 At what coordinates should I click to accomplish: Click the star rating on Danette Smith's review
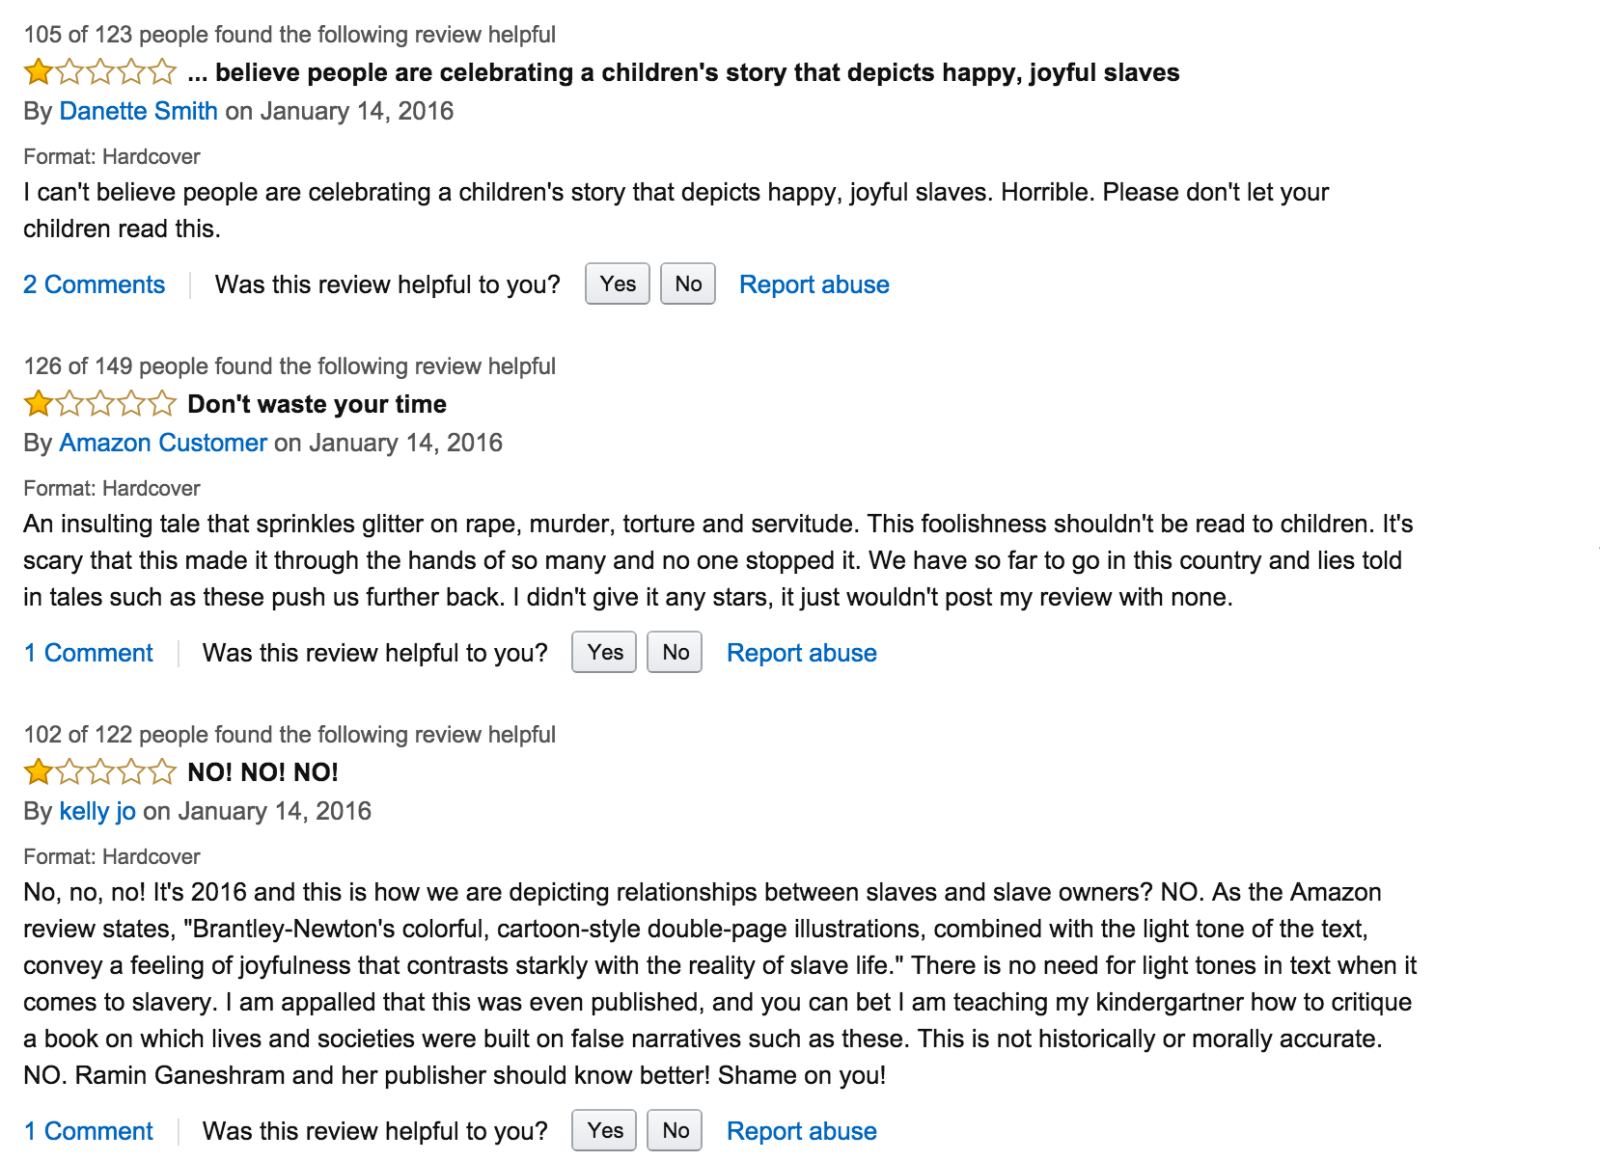tap(100, 72)
